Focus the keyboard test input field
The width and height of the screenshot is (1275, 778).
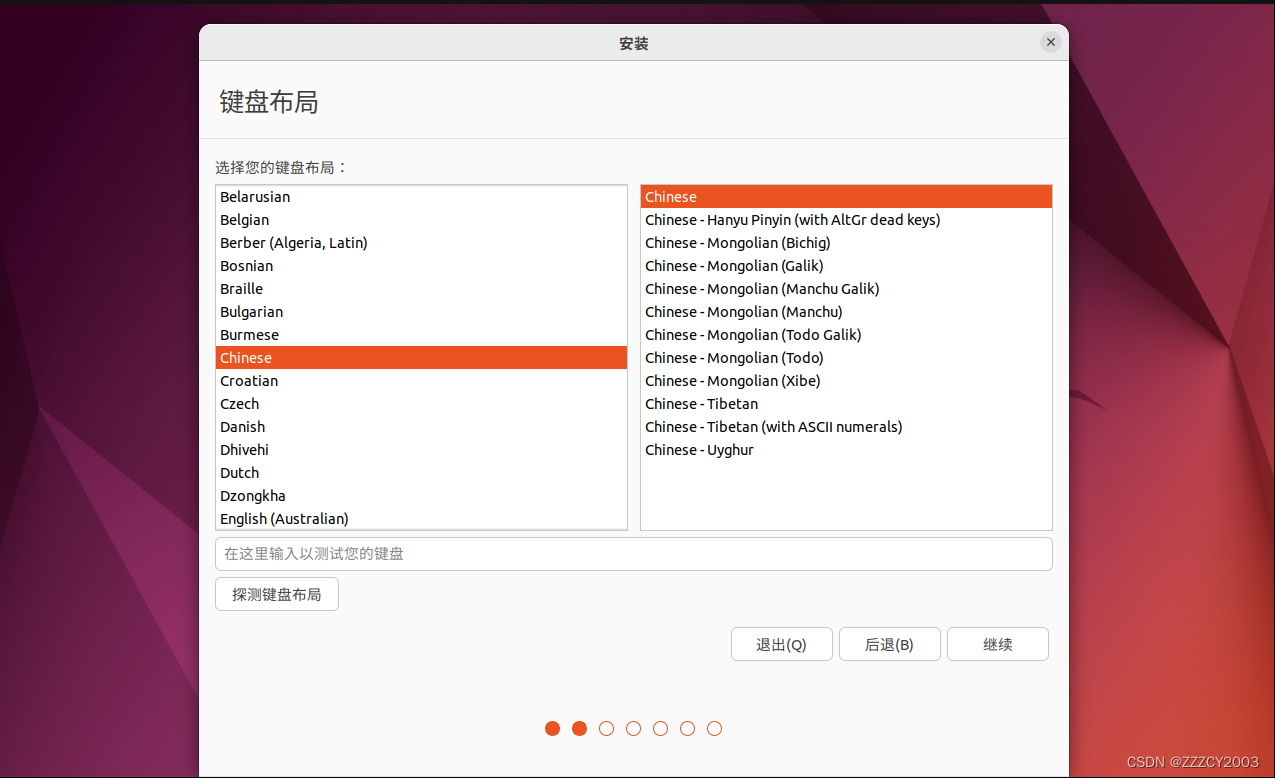[x=633, y=554]
